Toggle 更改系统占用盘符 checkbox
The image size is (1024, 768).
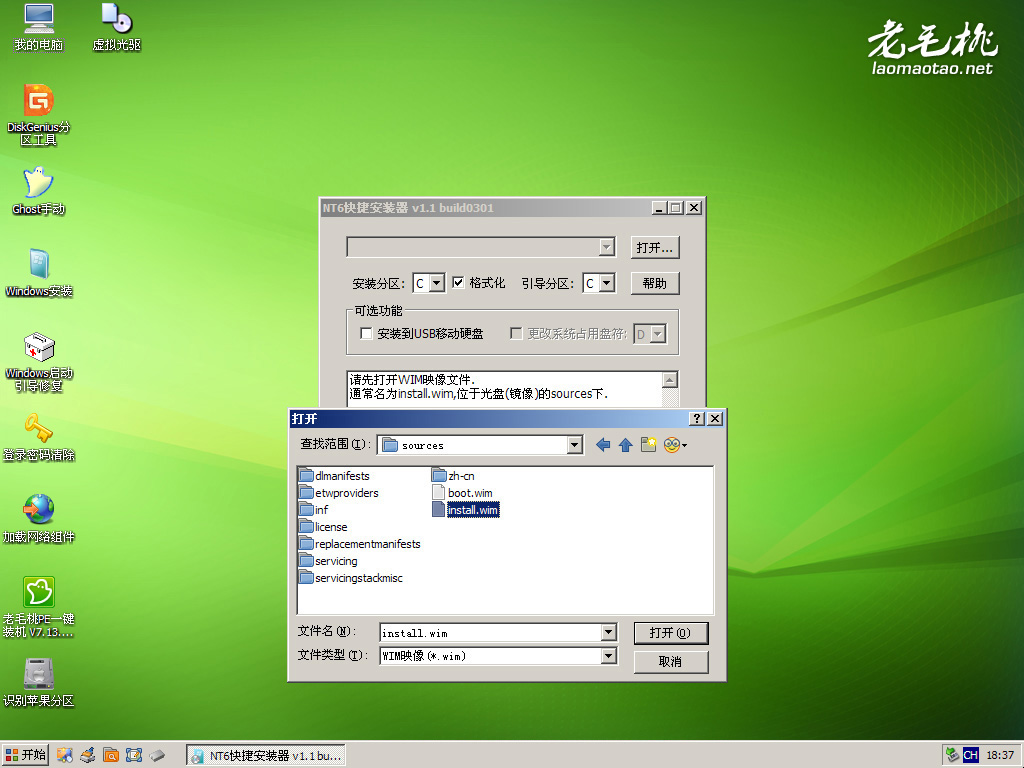point(516,334)
